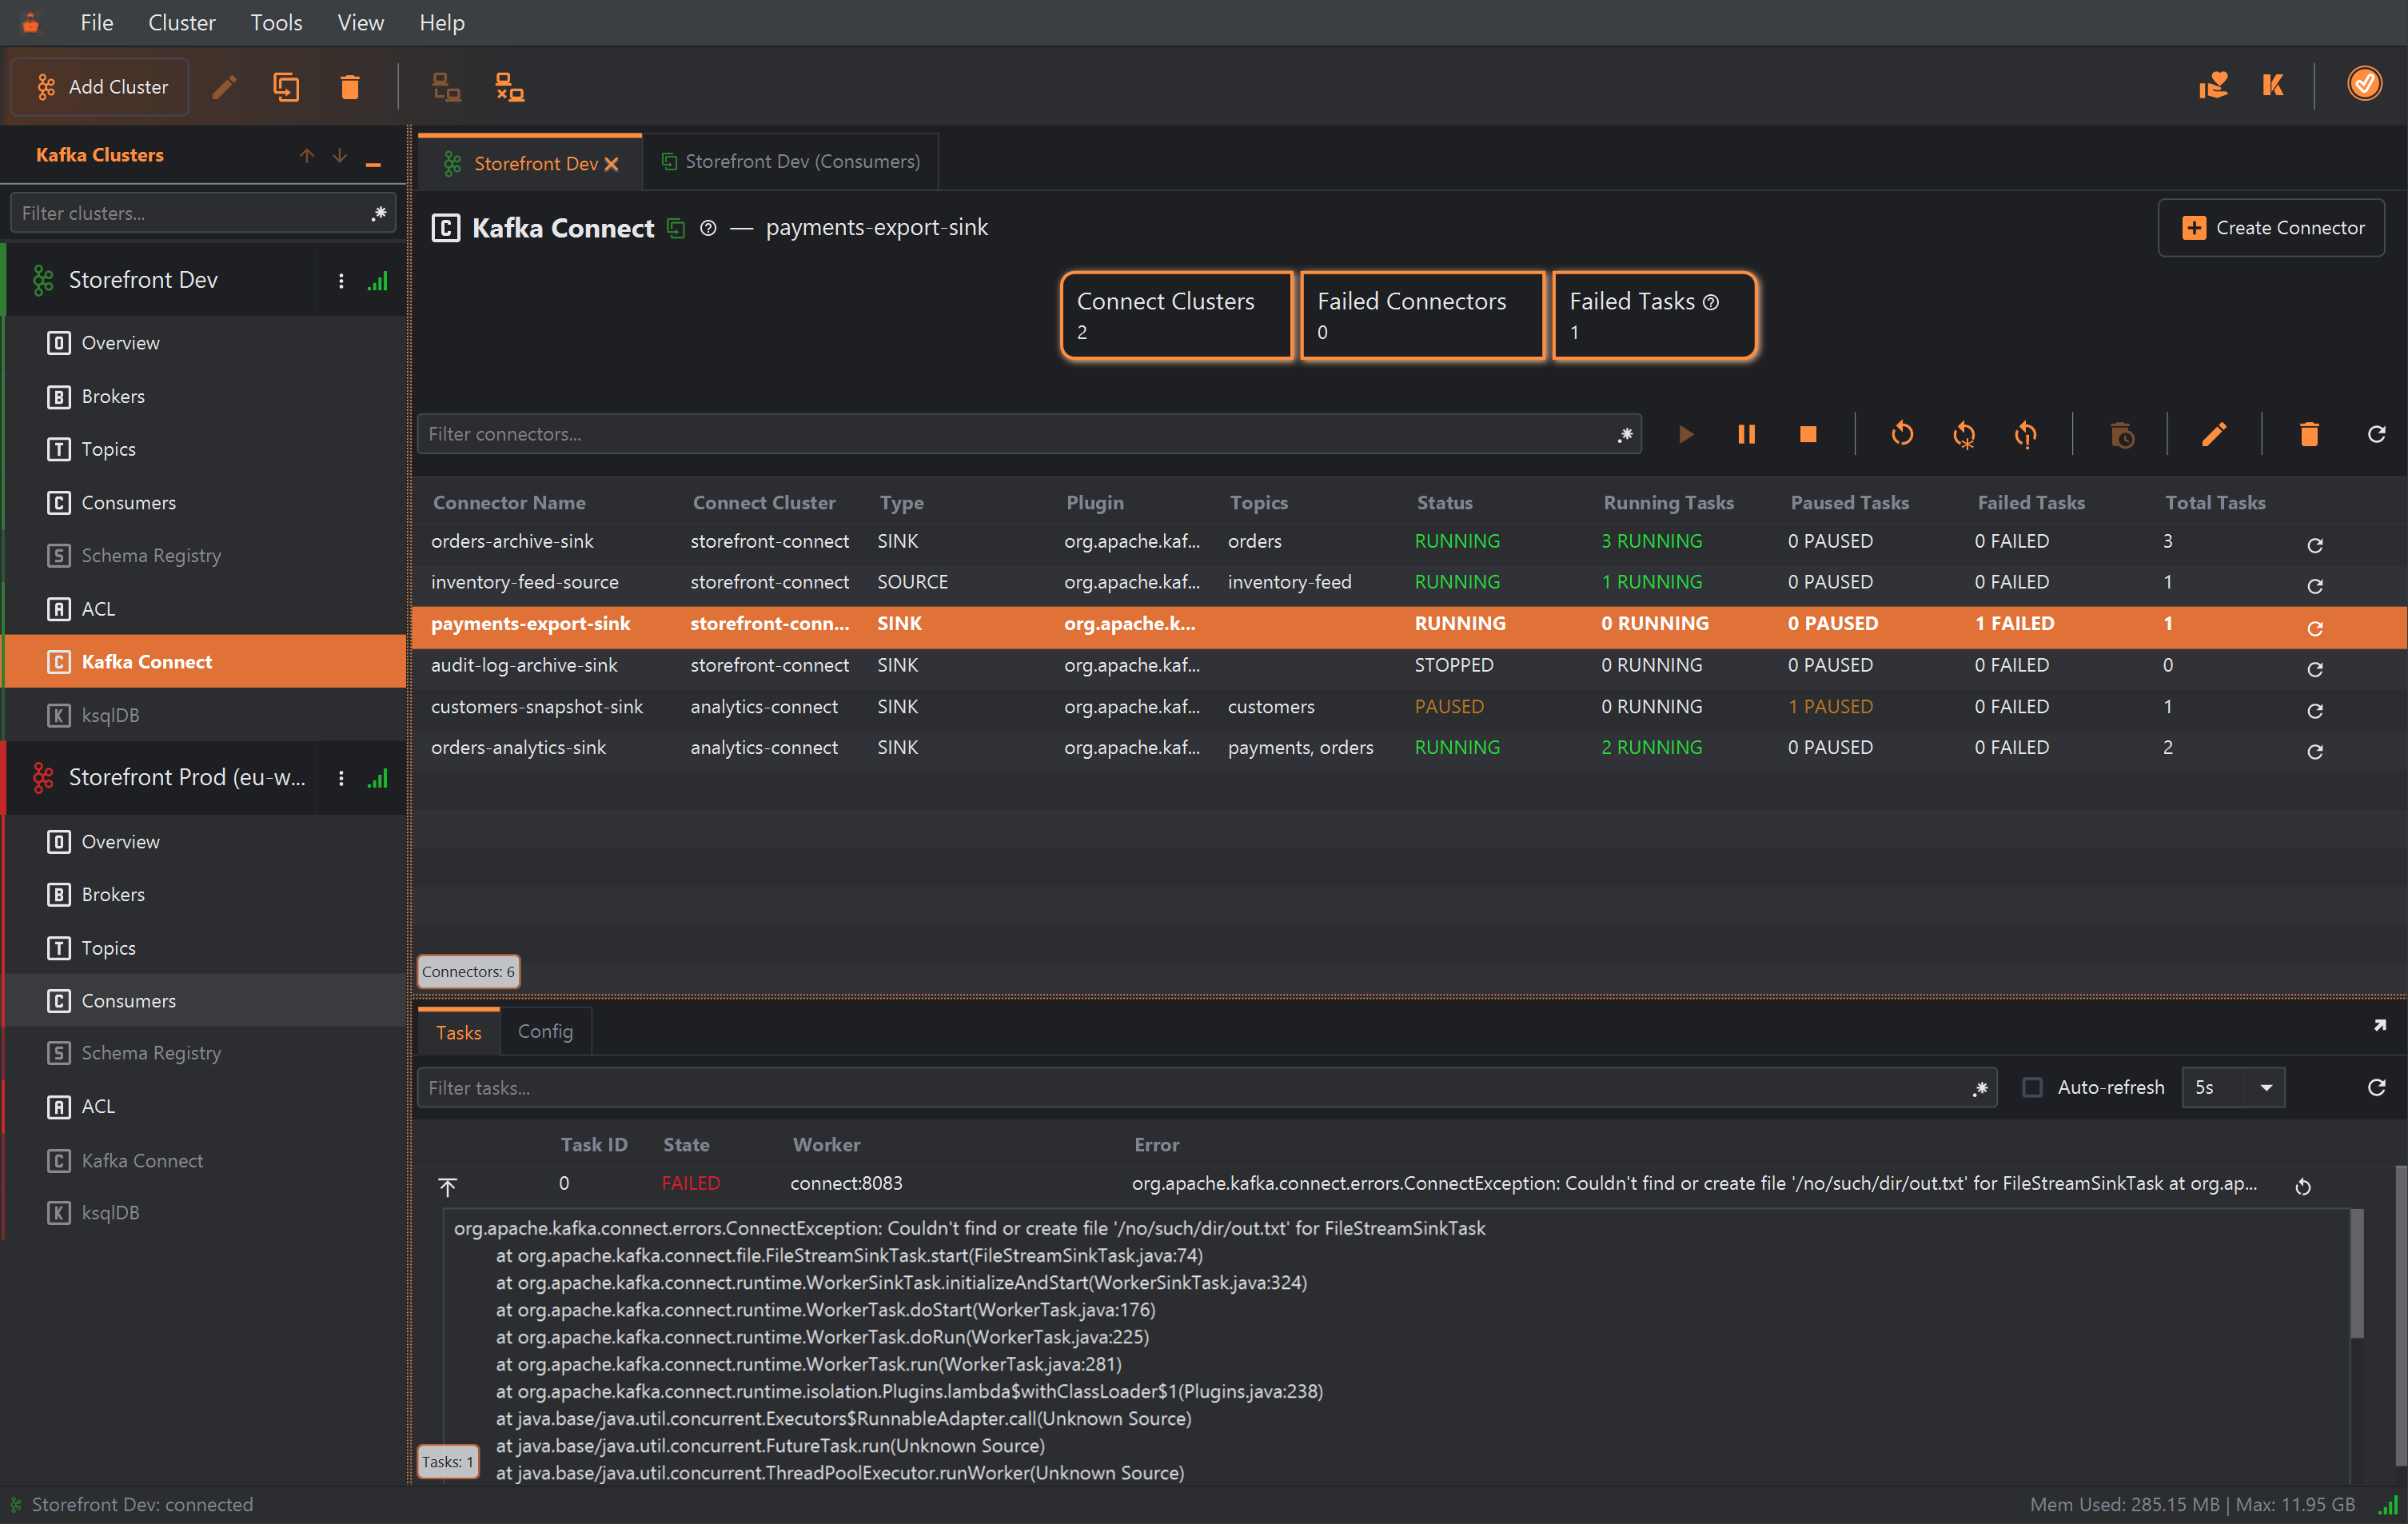Open Kafka Connect in new tab icon
This screenshot has height=1524, width=2408.
676,228
